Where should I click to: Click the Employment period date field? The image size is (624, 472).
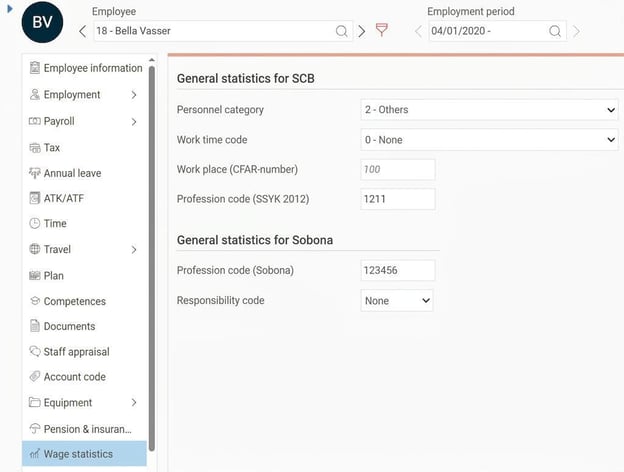click(x=497, y=31)
